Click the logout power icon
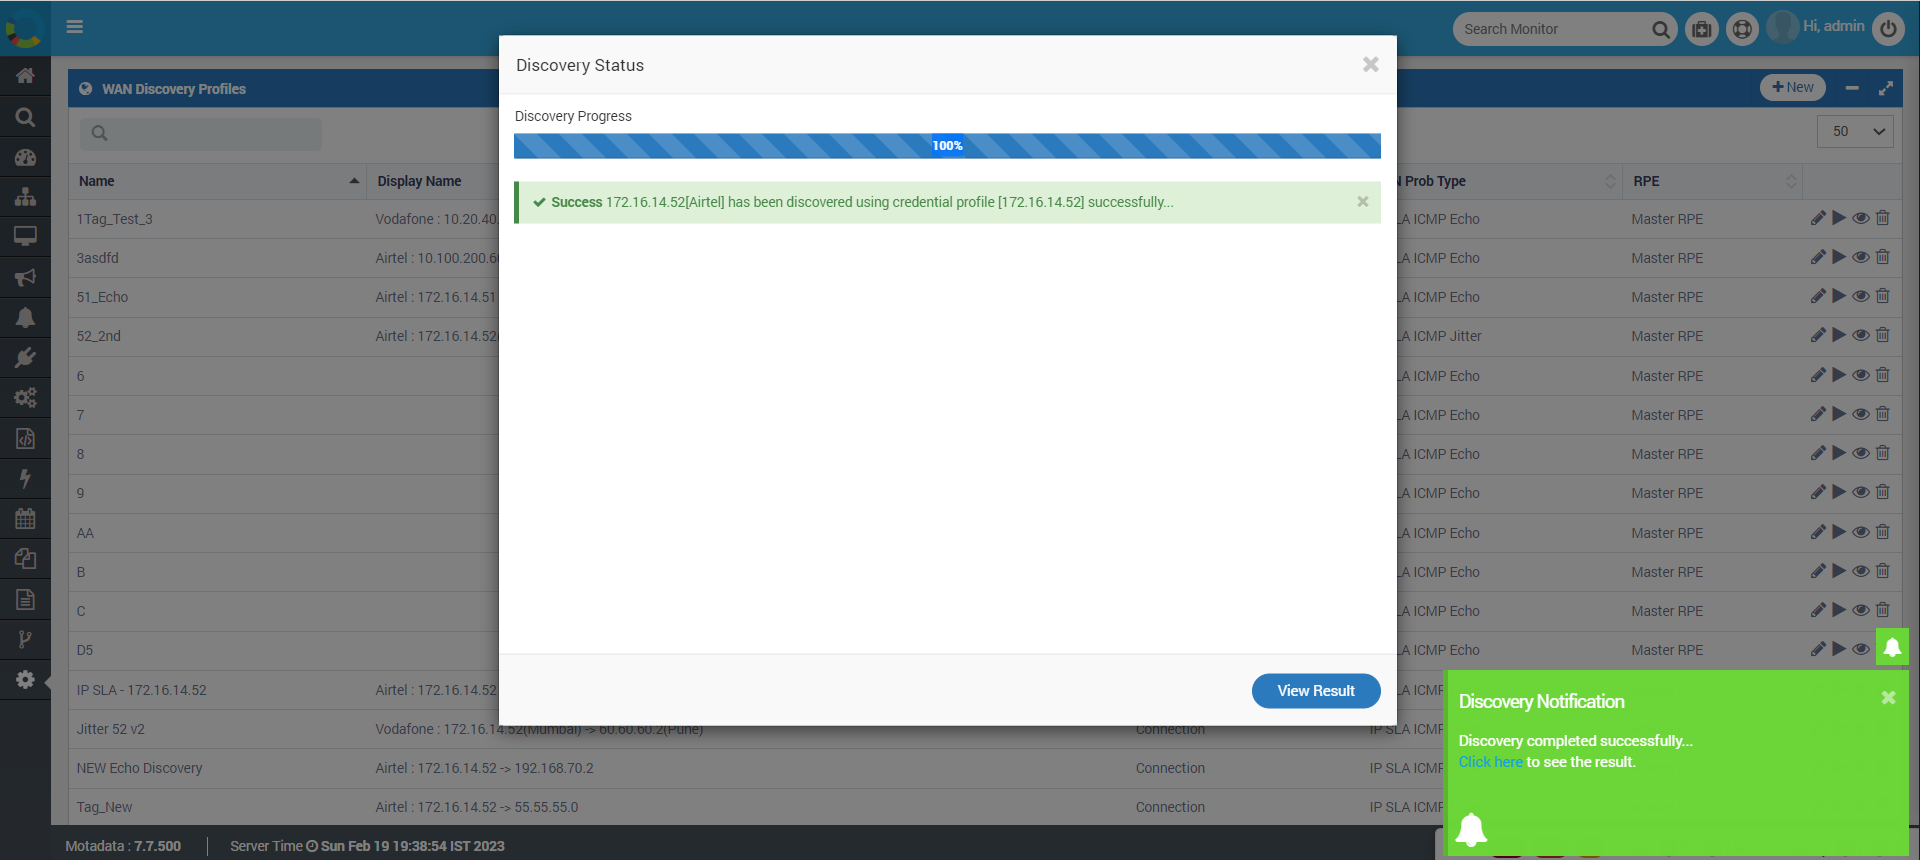 tap(1888, 29)
